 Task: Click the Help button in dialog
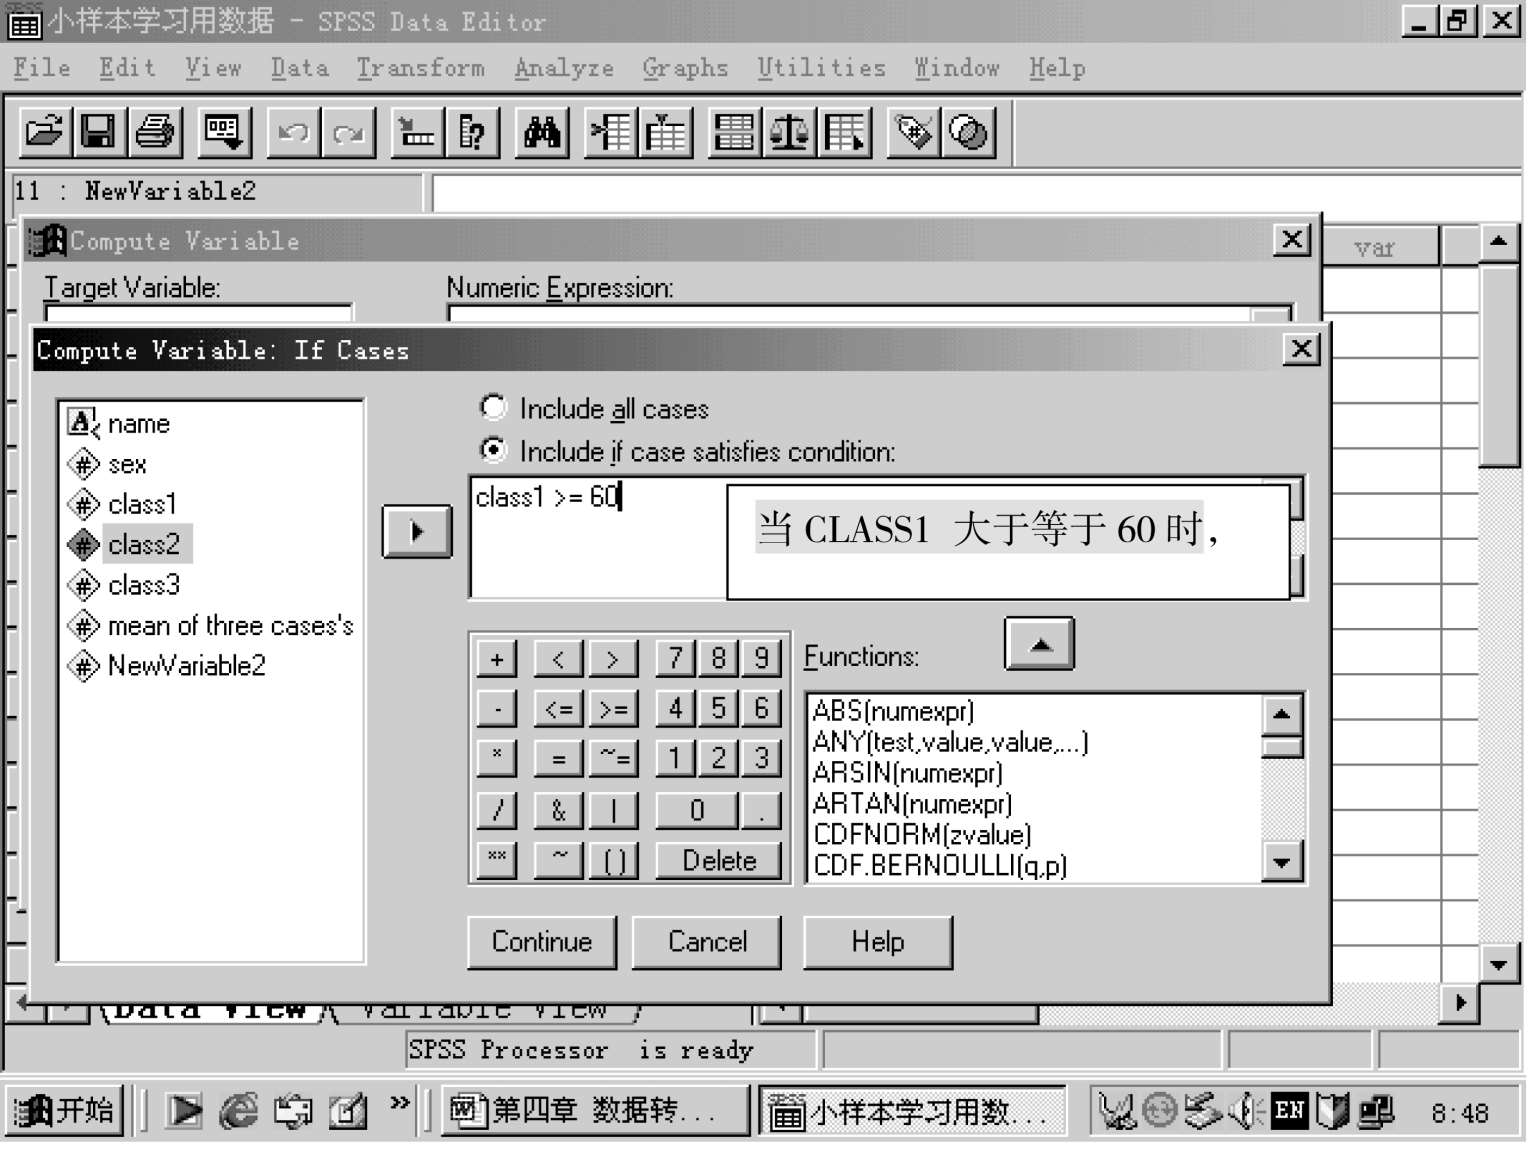point(878,942)
